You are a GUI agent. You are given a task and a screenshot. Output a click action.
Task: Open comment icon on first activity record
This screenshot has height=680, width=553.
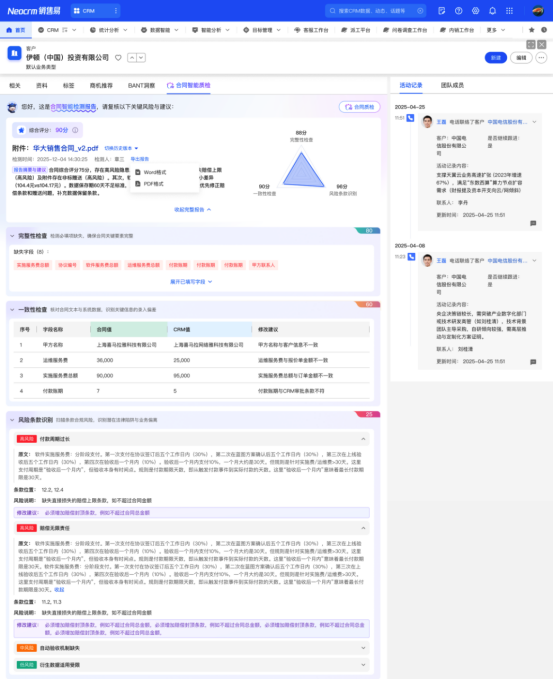click(x=533, y=223)
